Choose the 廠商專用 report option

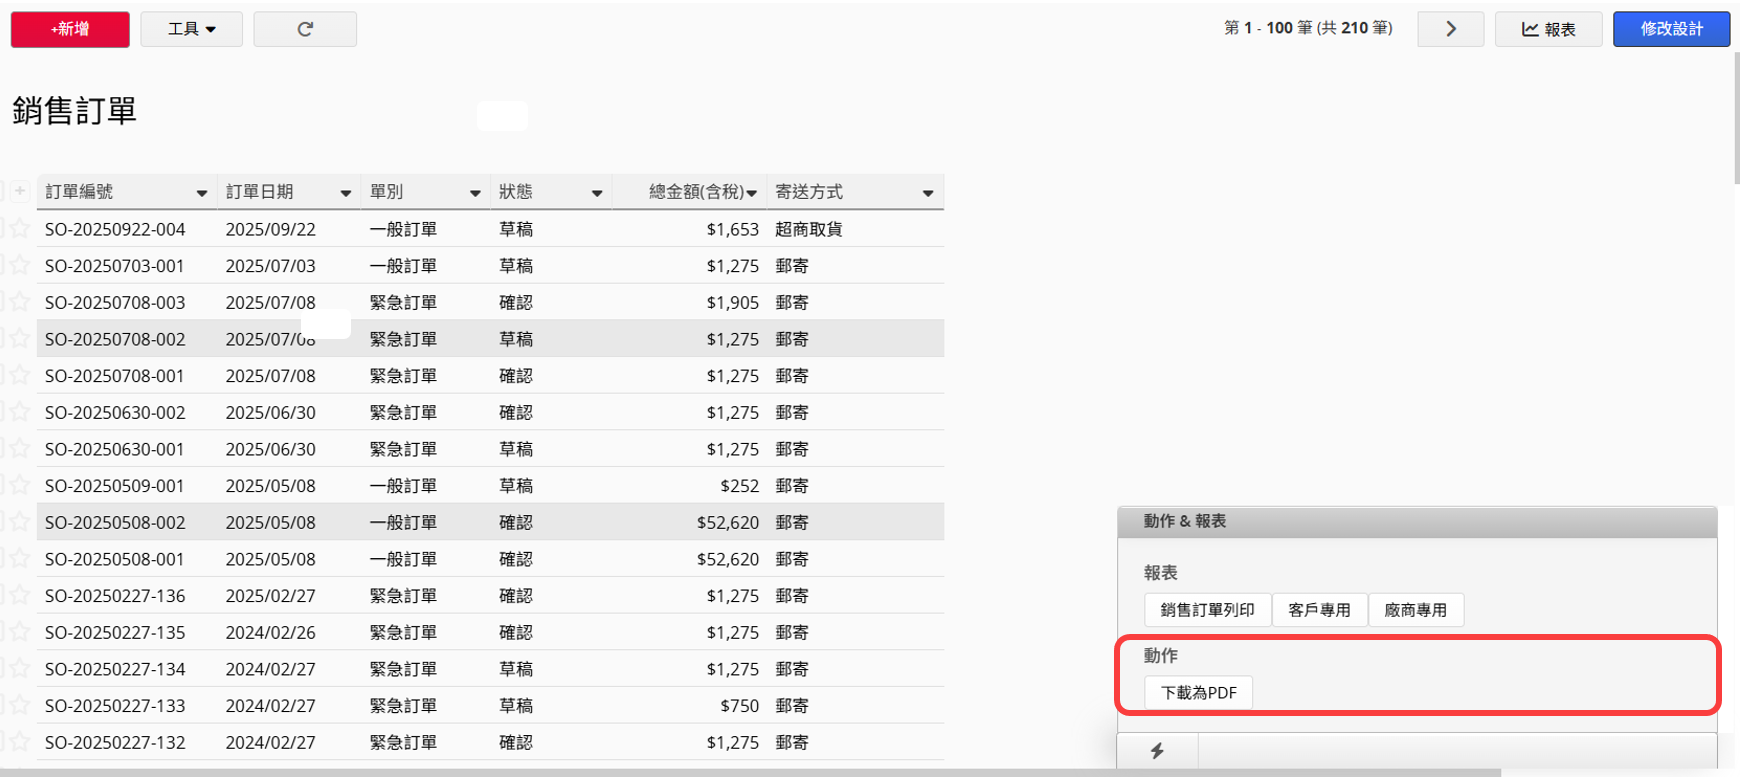pos(1415,610)
